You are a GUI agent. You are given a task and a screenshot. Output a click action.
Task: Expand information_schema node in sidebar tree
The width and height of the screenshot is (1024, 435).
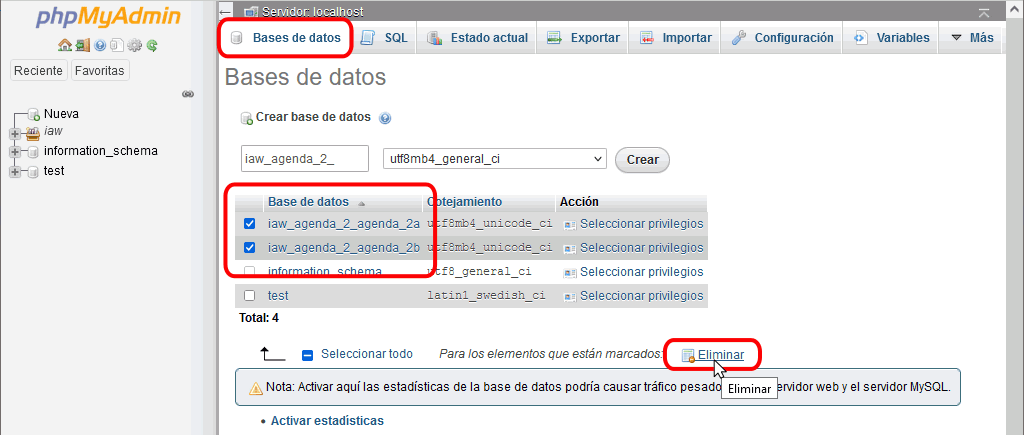16,152
